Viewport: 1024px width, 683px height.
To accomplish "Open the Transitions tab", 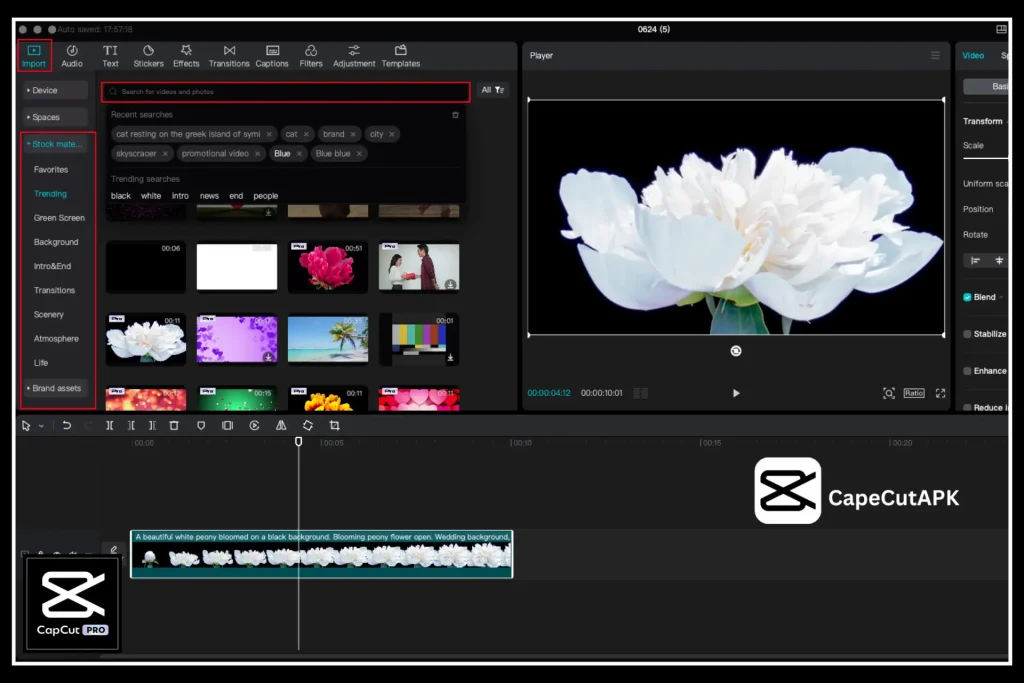I will [229, 56].
